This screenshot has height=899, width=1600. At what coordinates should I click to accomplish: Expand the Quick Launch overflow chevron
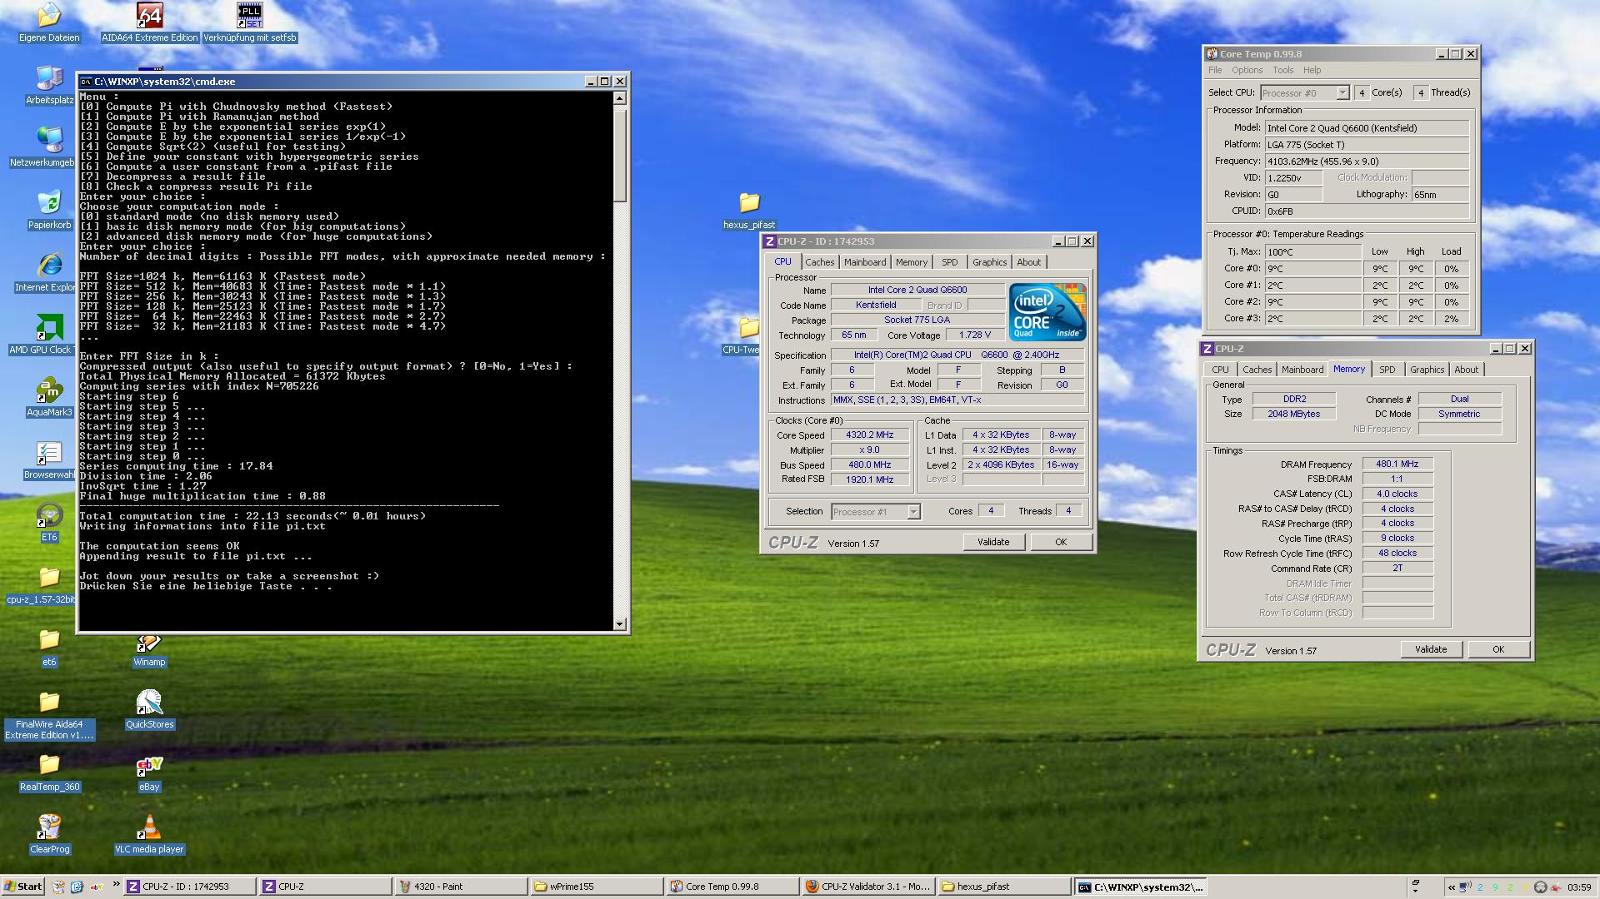click(116, 885)
